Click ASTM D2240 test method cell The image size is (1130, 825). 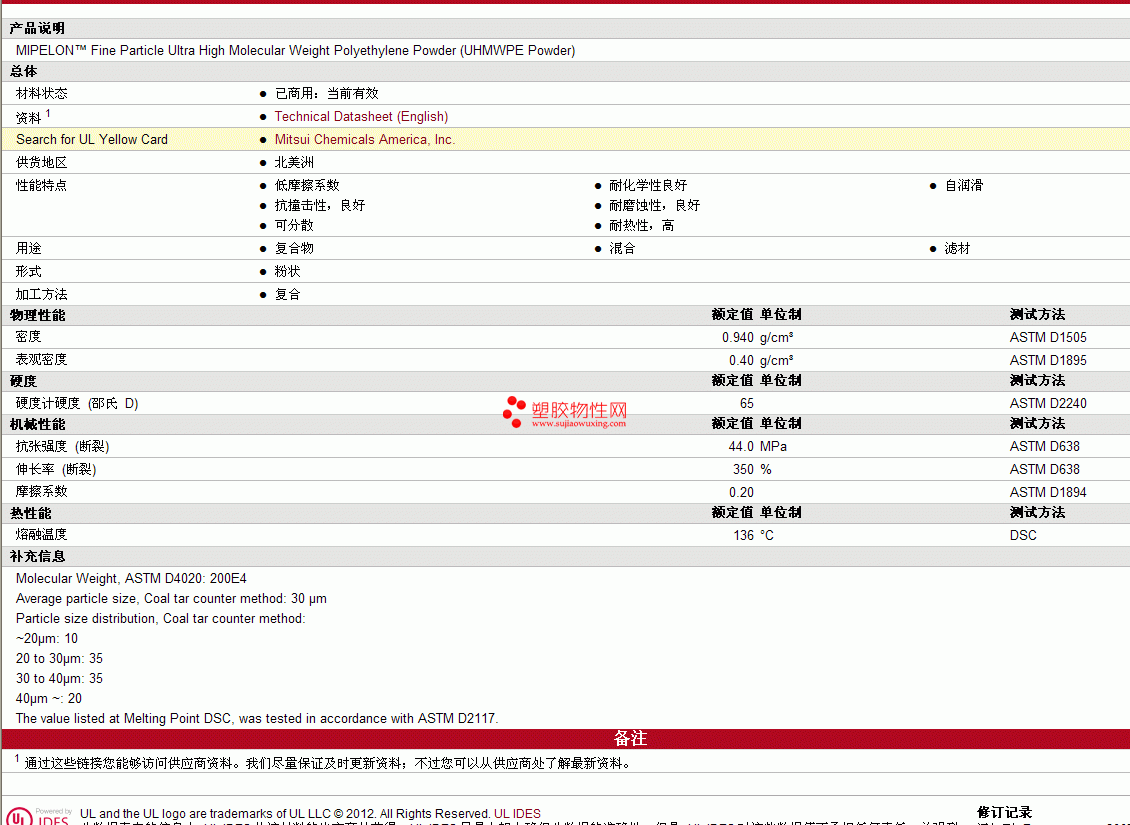point(1048,403)
